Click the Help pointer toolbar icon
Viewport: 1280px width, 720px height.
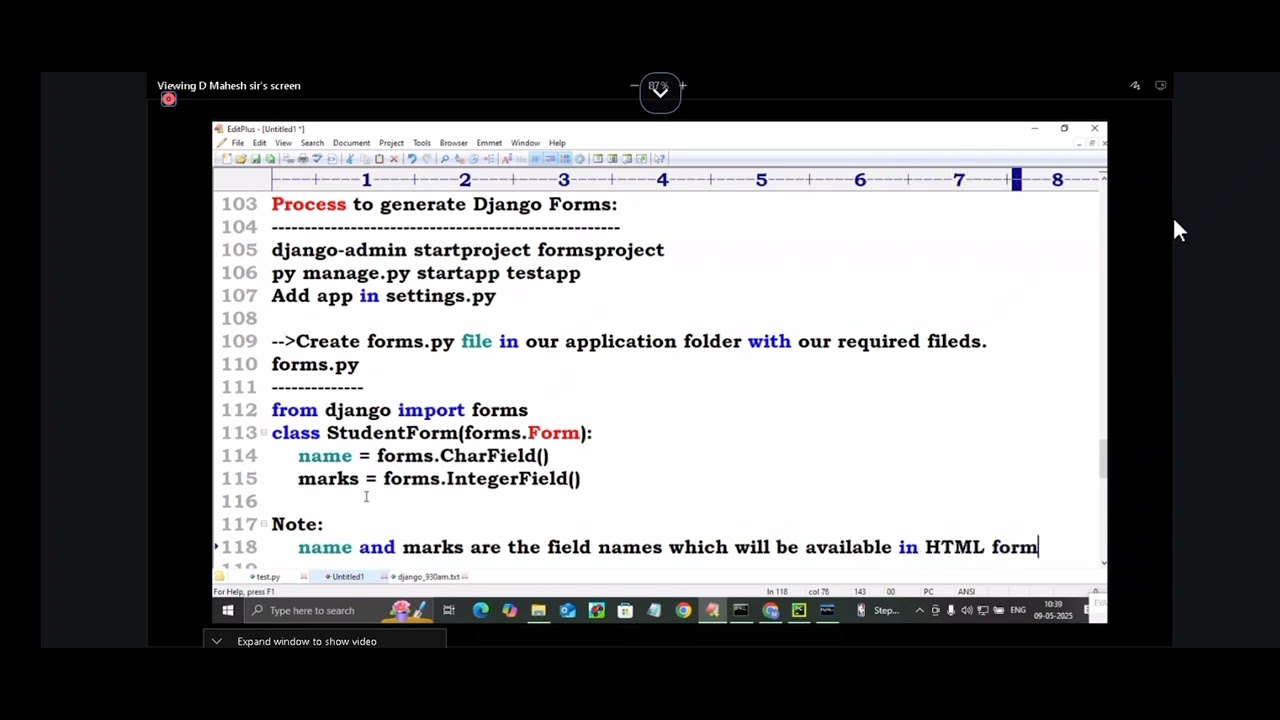coord(657,159)
